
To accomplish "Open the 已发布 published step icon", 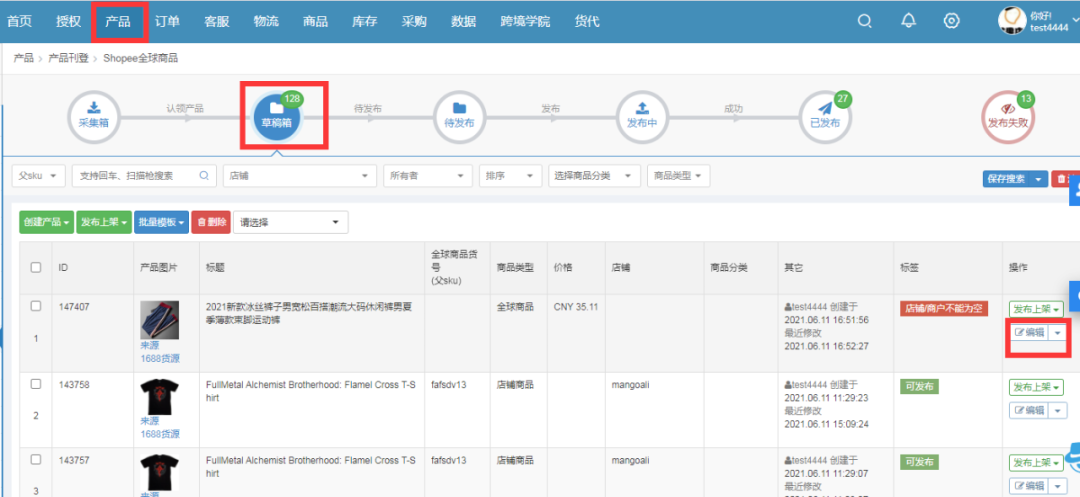I will tap(825, 115).
